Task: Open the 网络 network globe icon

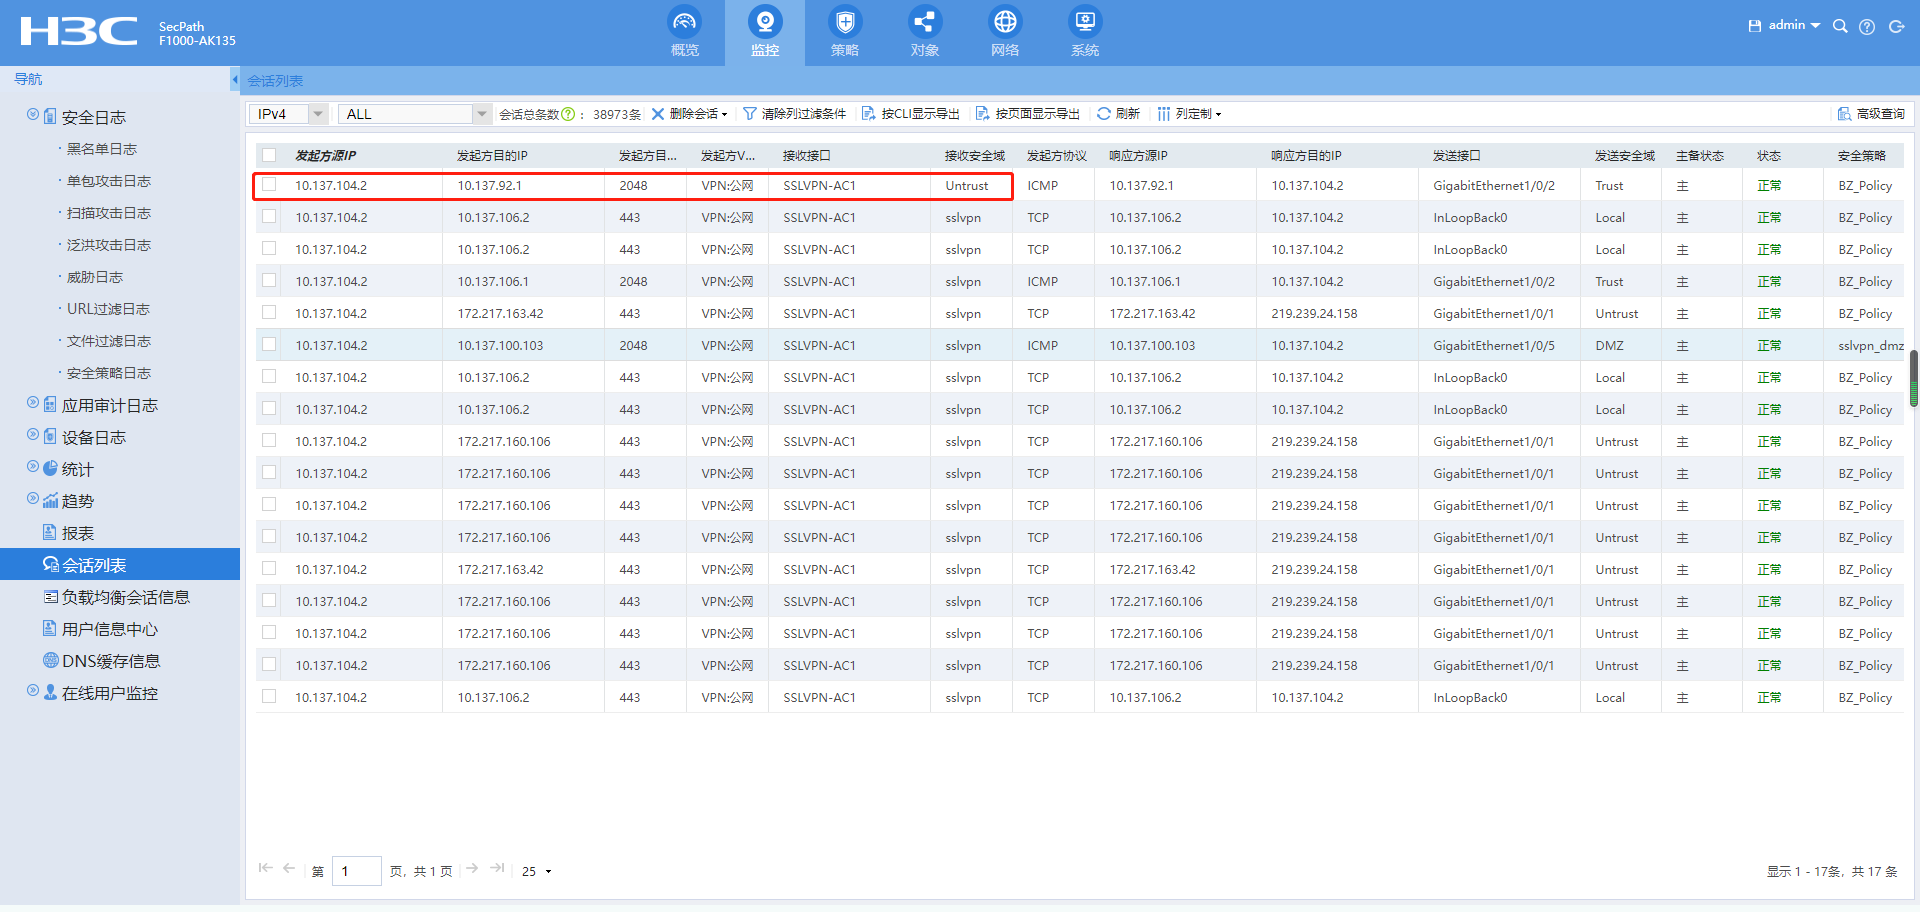Action: [1004, 23]
